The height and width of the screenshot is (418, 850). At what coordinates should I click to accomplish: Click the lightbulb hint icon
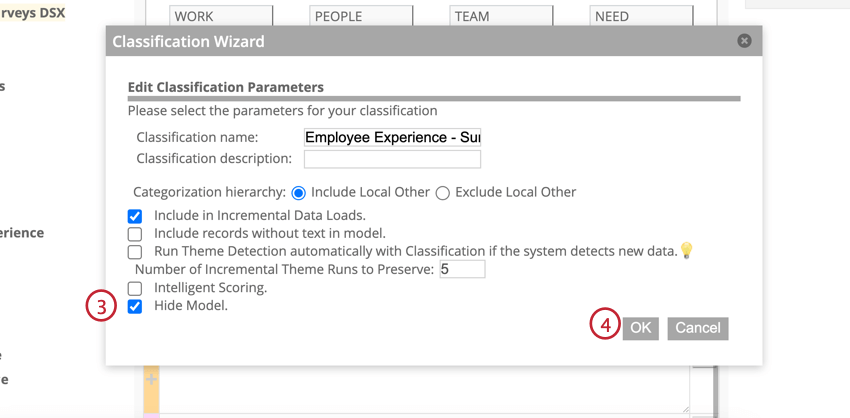coord(687,250)
